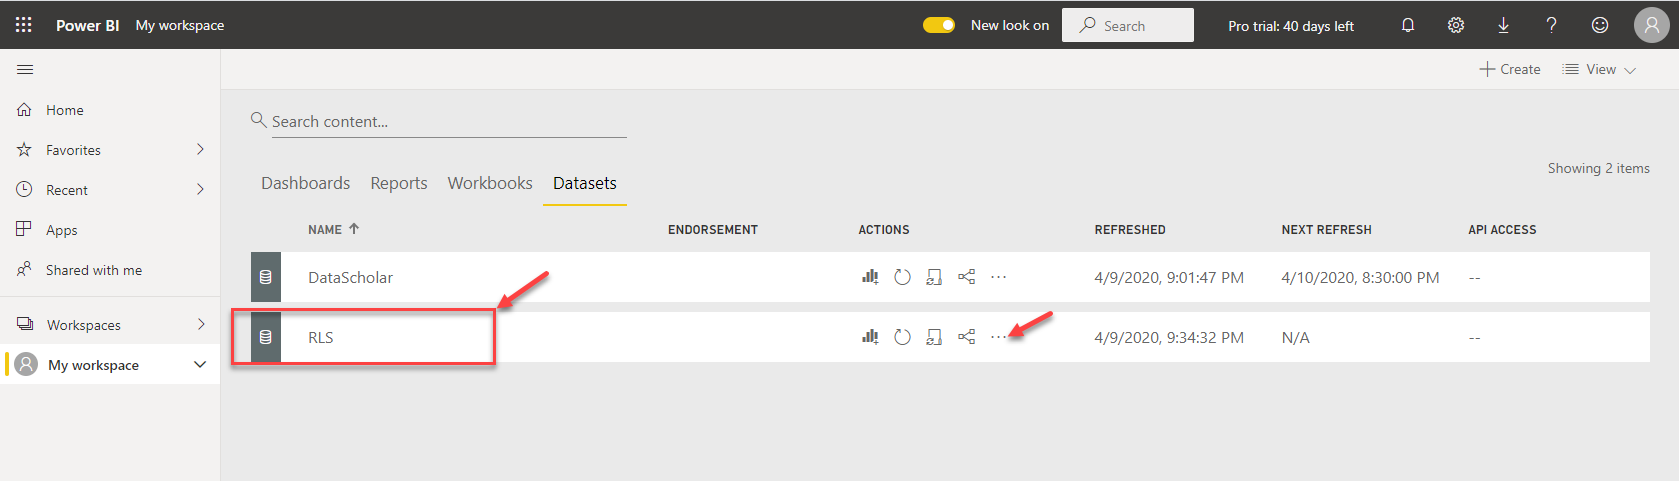Expand the Workspaces flyout
The image size is (1679, 481).
(x=200, y=325)
